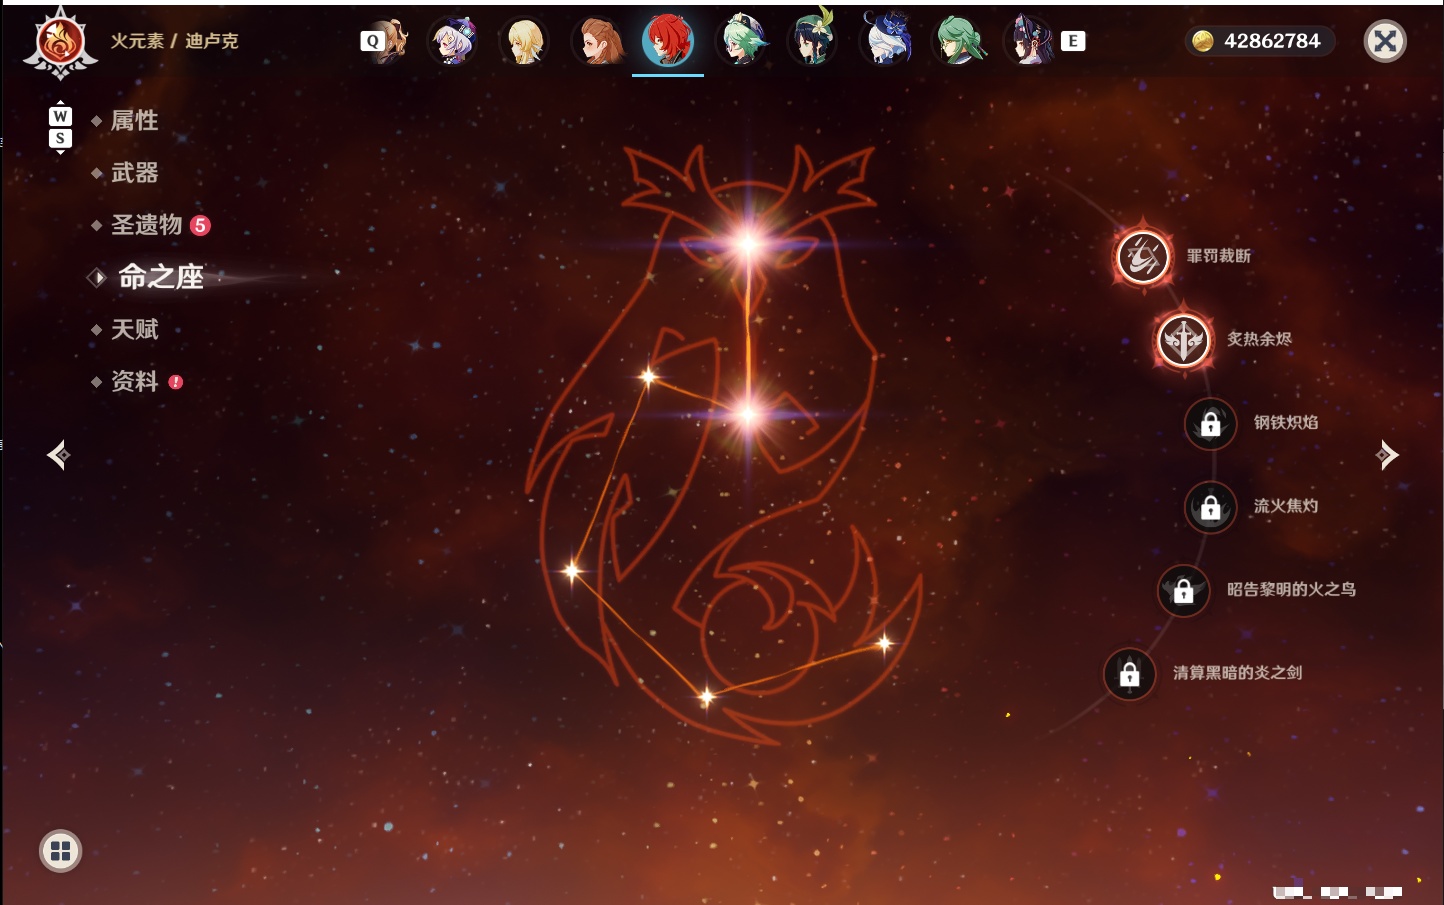
Task: Open the 属性 attributes menu
Action: coord(134,121)
